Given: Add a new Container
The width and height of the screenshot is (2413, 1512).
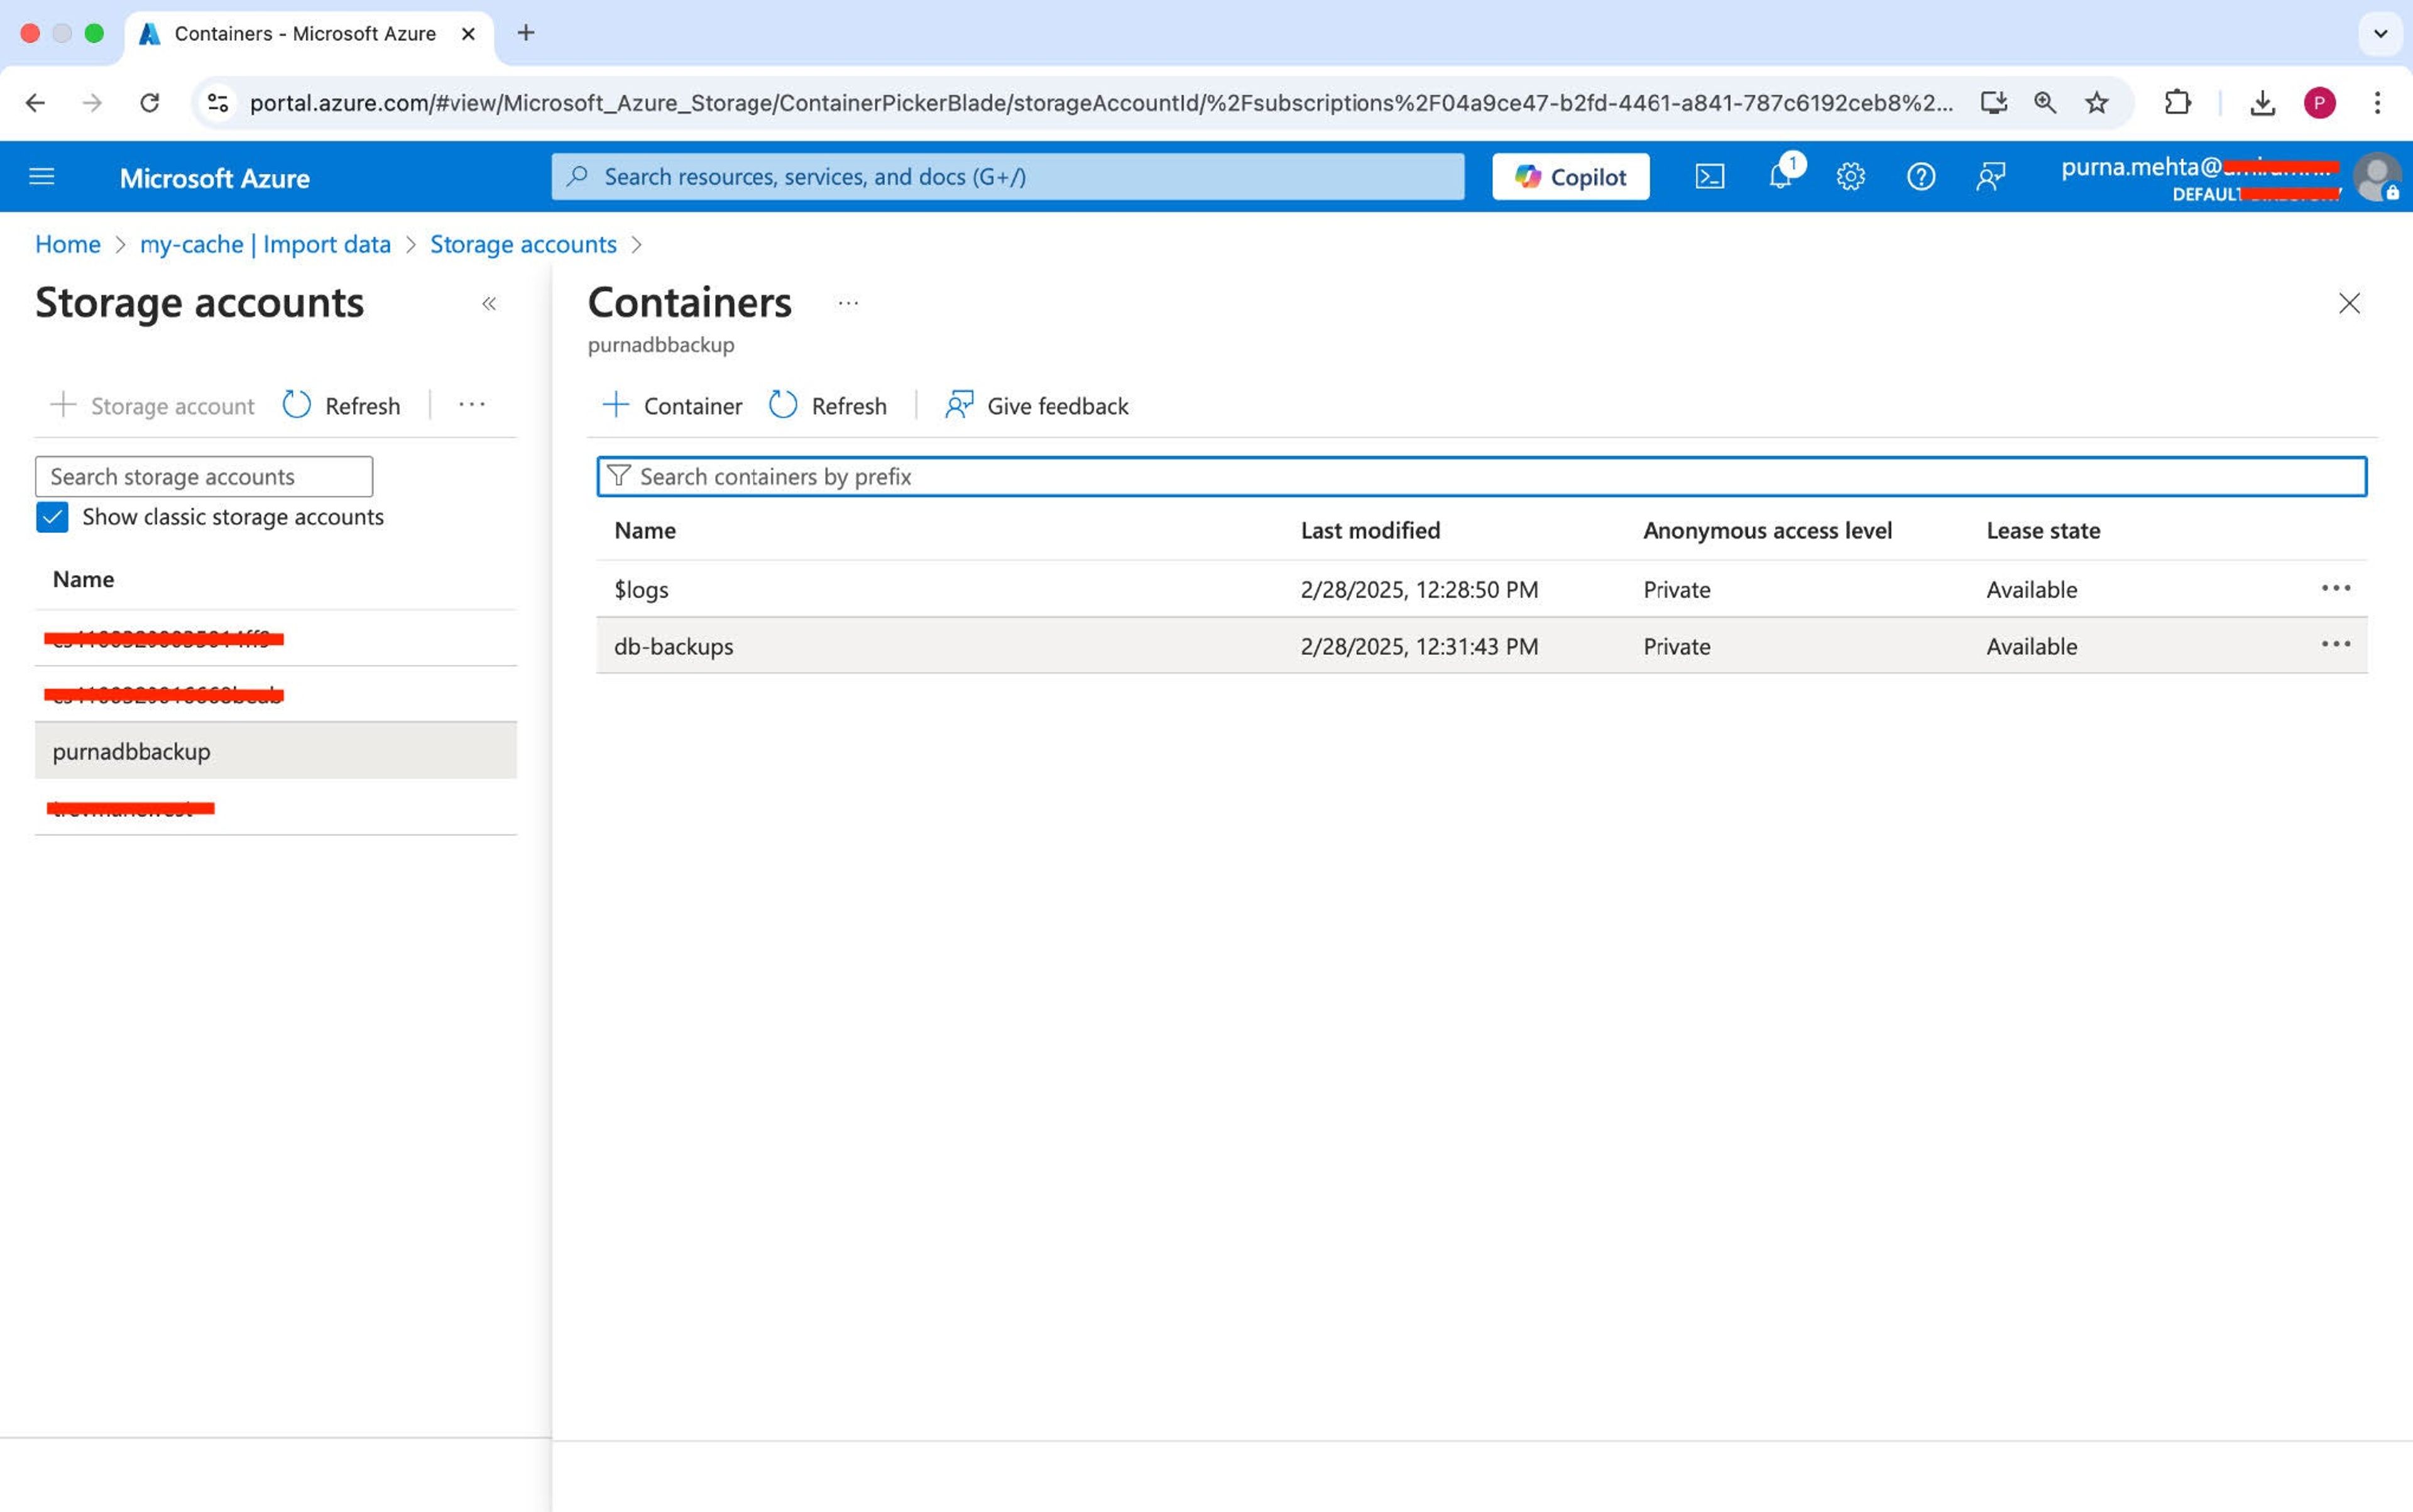Looking at the screenshot, I should pyautogui.click(x=672, y=406).
